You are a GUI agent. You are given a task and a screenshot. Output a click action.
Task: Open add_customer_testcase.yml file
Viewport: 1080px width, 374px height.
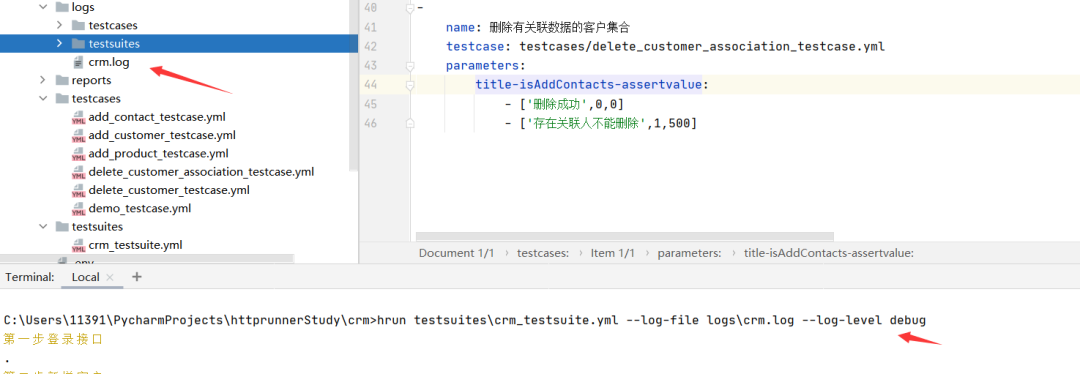pos(162,135)
